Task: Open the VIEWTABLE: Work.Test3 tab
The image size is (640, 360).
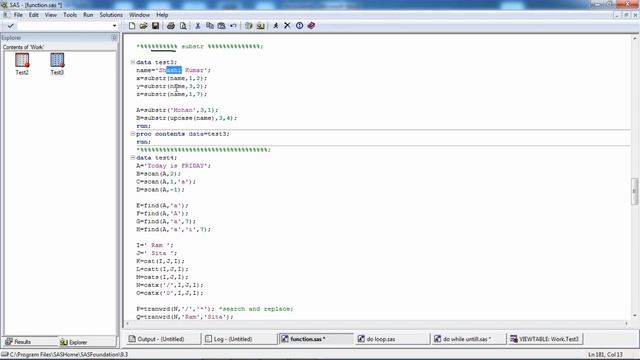Action: click(x=546, y=339)
